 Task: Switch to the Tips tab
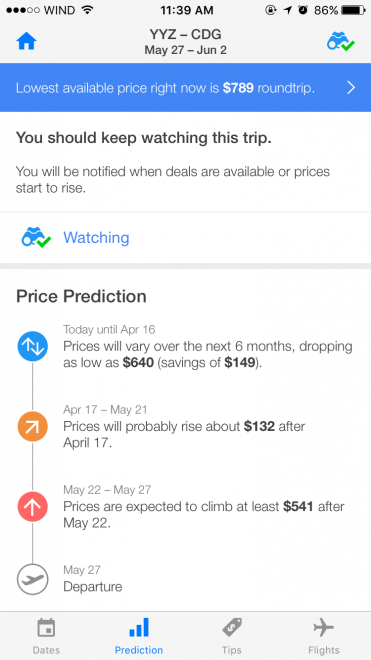pos(232,636)
